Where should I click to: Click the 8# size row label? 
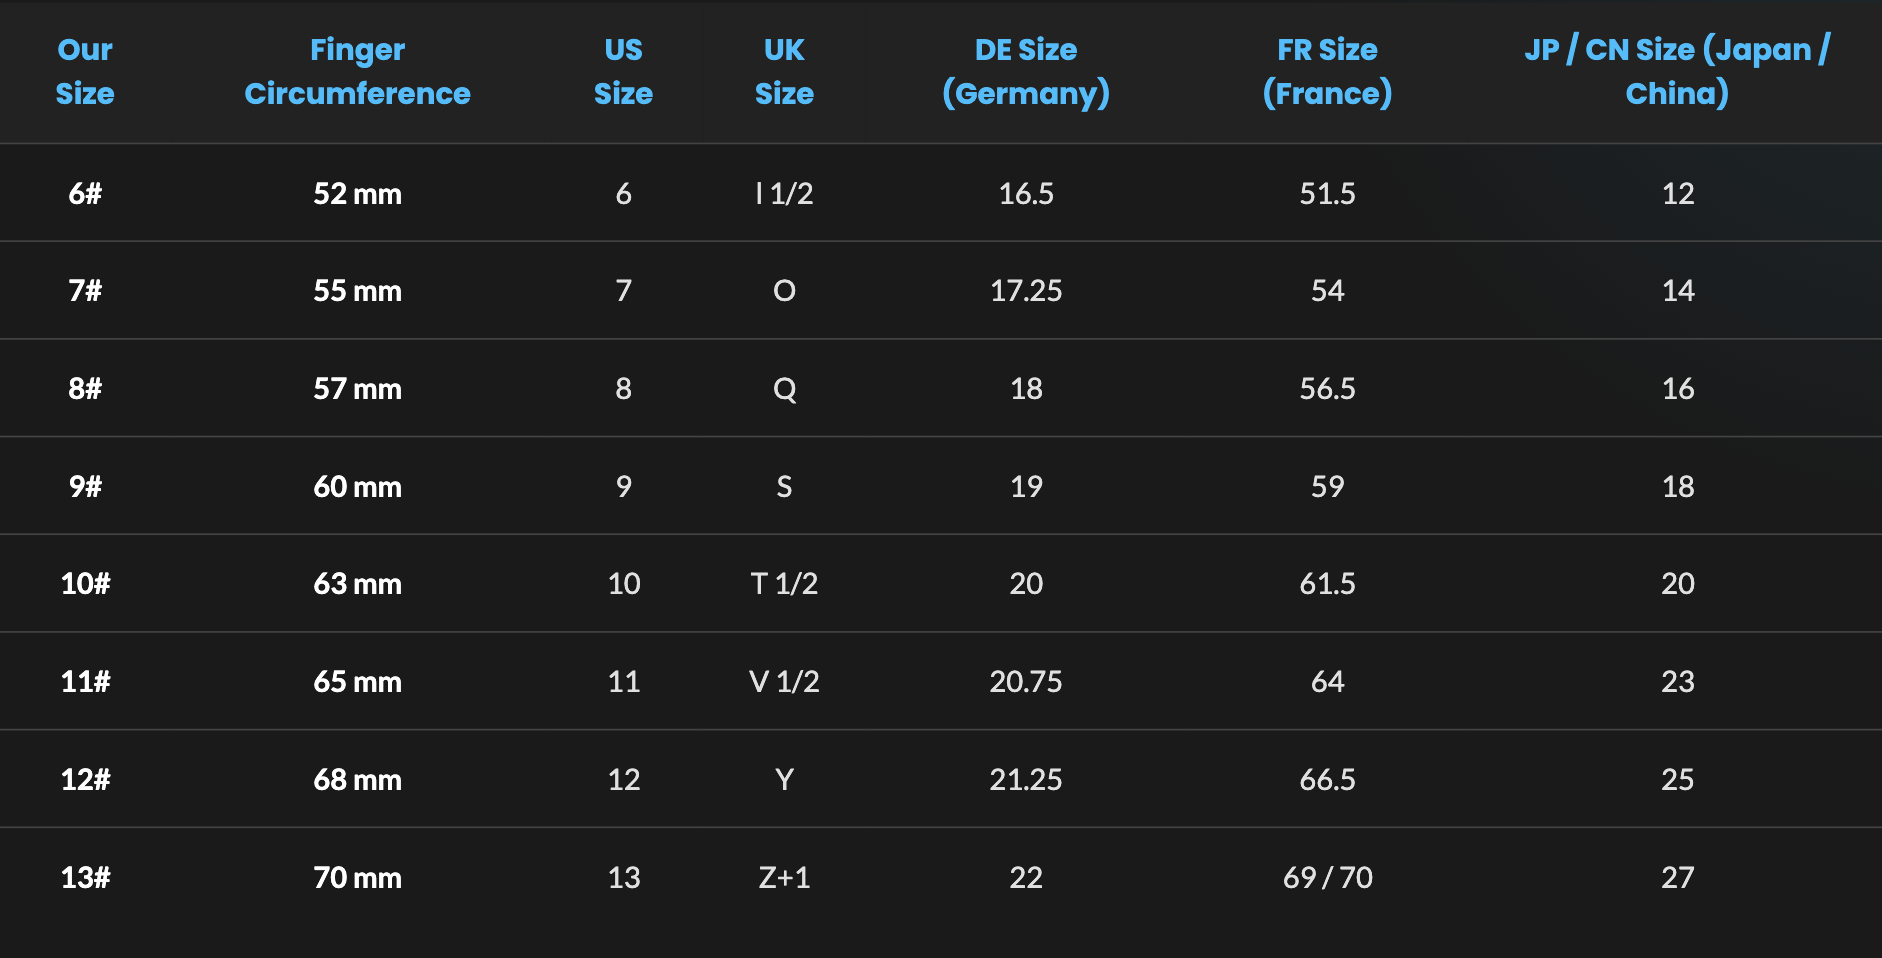pyautogui.click(x=85, y=388)
